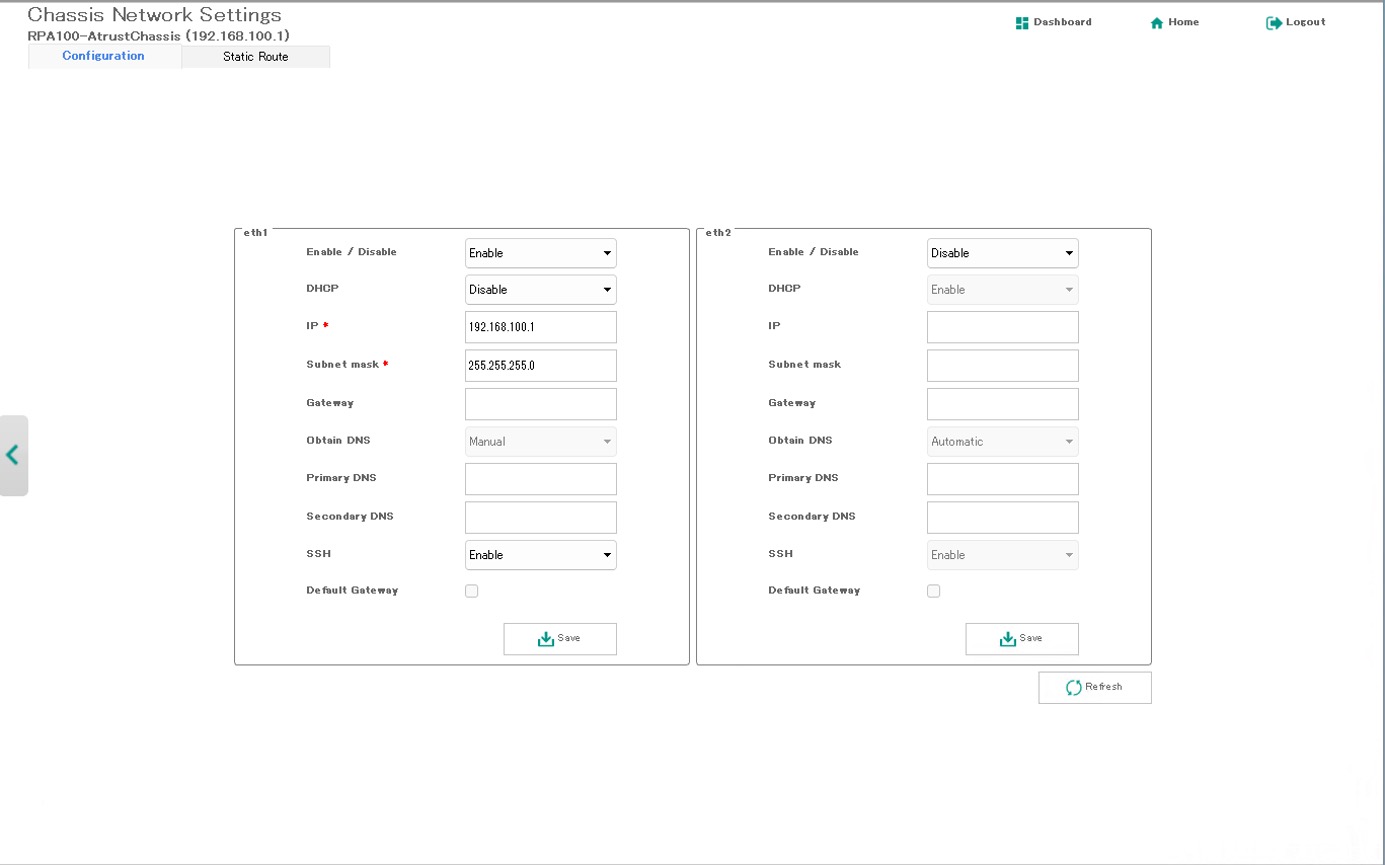
Task: Click the Logout icon in header
Action: 1273,23
